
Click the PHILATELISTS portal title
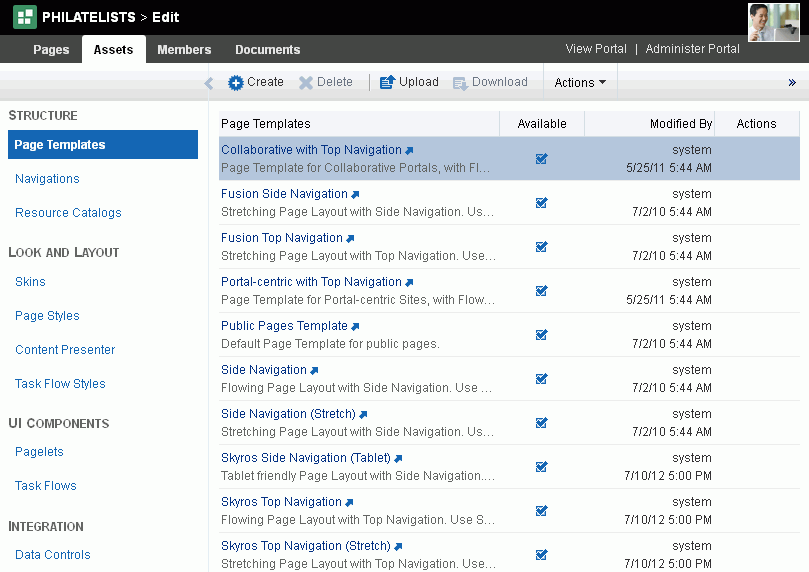[x=89, y=17]
